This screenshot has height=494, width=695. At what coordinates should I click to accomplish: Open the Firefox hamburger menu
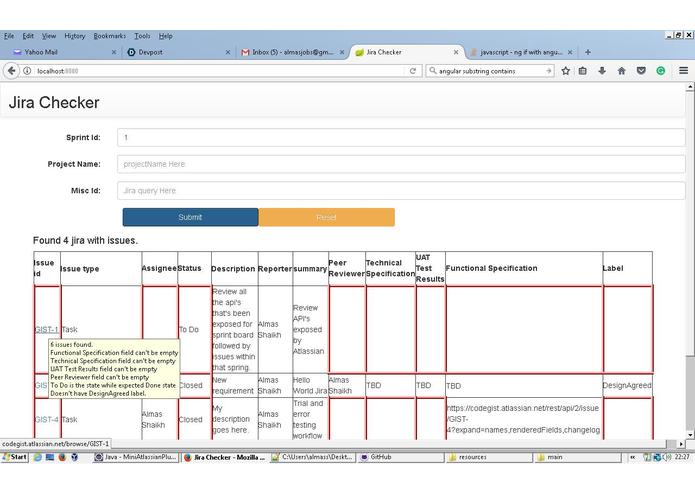pyautogui.click(x=683, y=71)
